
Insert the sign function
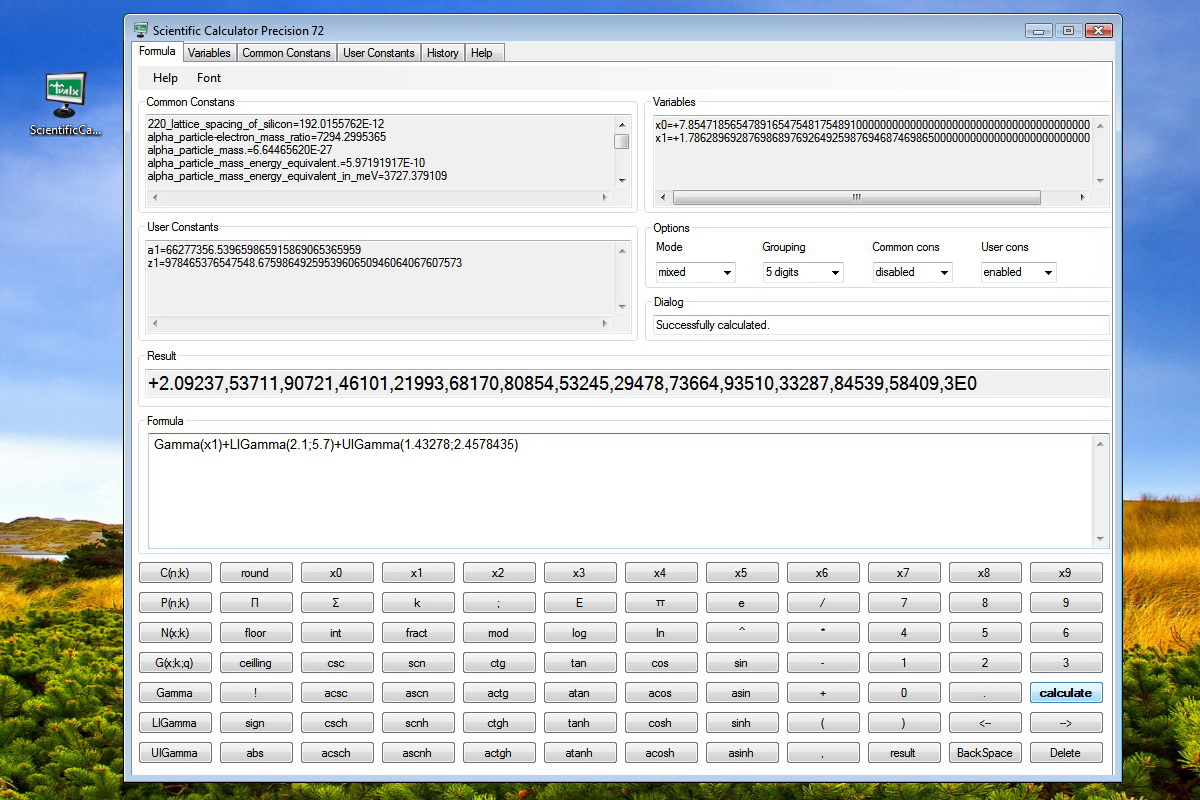click(x=256, y=723)
